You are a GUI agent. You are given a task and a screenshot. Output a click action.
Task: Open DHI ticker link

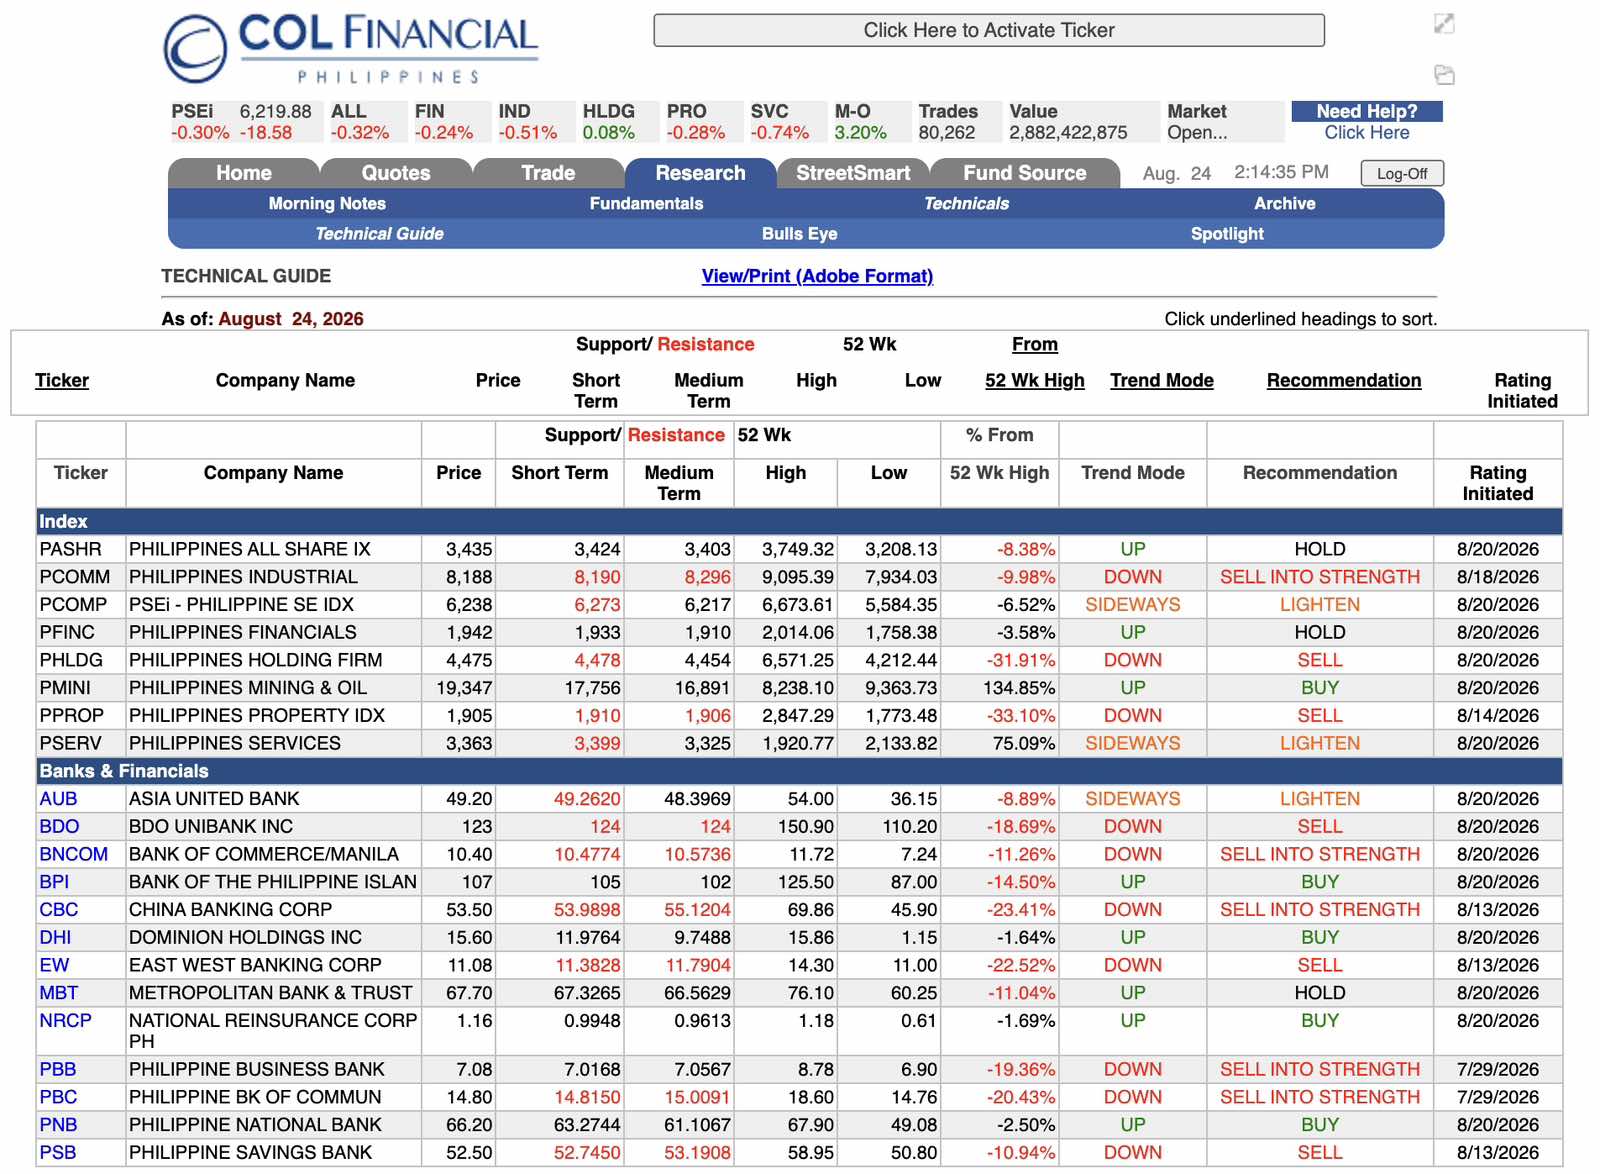click(55, 937)
